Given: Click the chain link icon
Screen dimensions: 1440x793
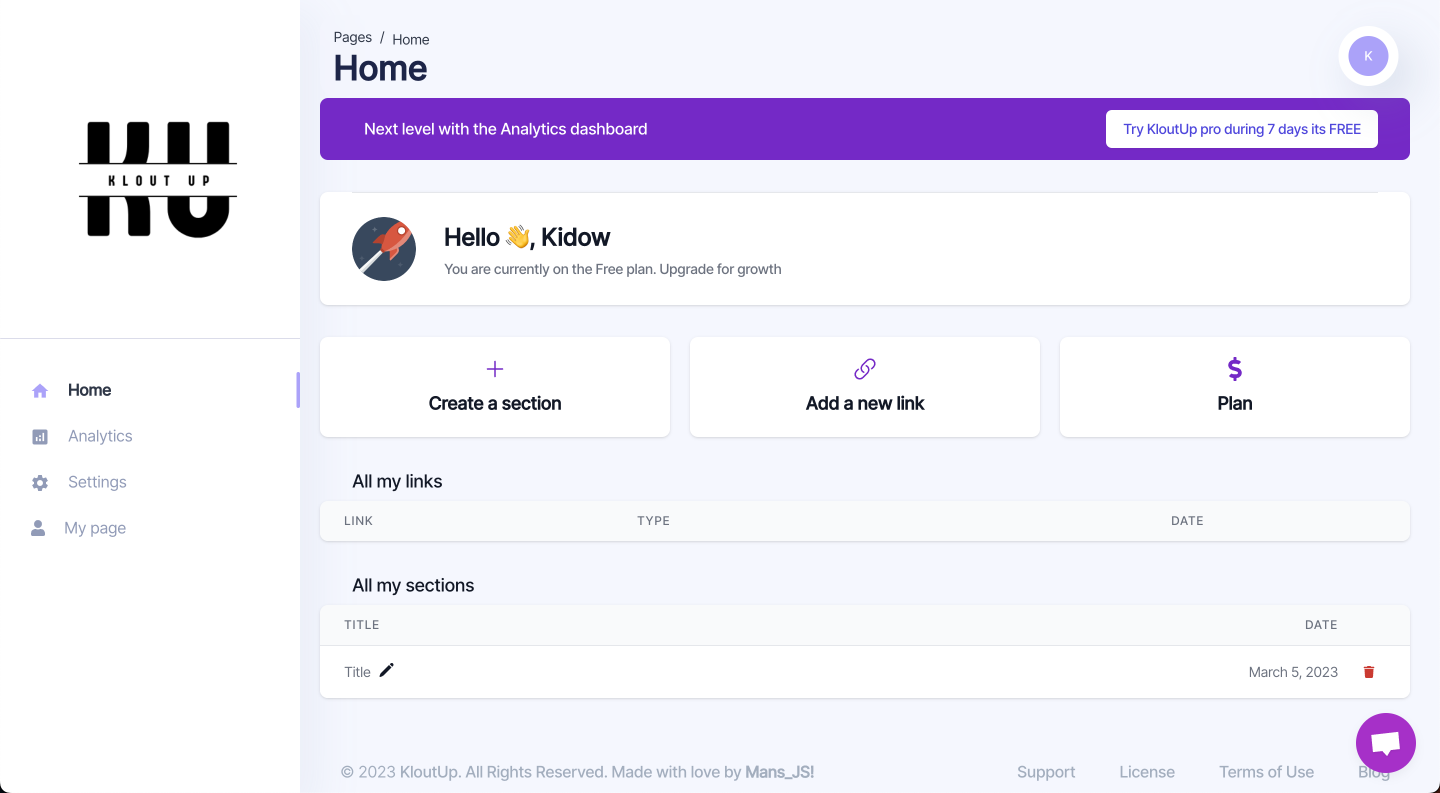Looking at the screenshot, I should click(x=865, y=369).
